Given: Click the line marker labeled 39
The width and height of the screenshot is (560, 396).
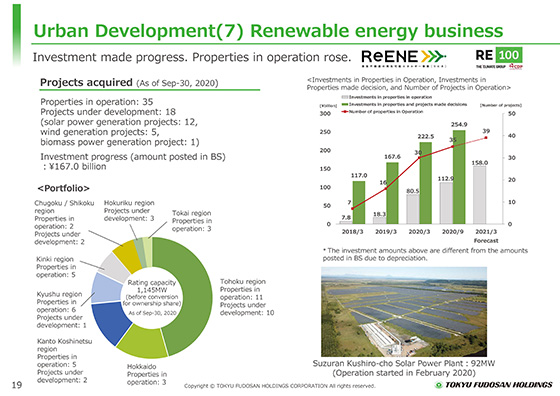Looking at the screenshot, I should coord(486,137).
